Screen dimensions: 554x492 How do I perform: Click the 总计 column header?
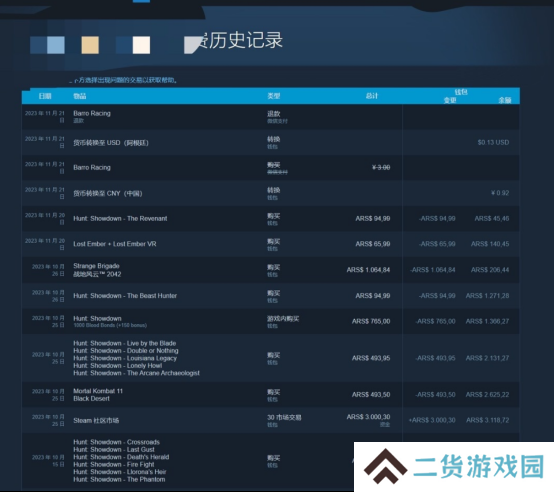pyautogui.click(x=372, y=96)
